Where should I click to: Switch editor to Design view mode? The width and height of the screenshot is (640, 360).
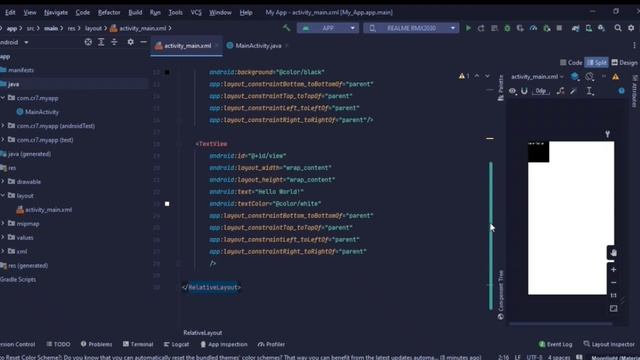pos(624,62)
